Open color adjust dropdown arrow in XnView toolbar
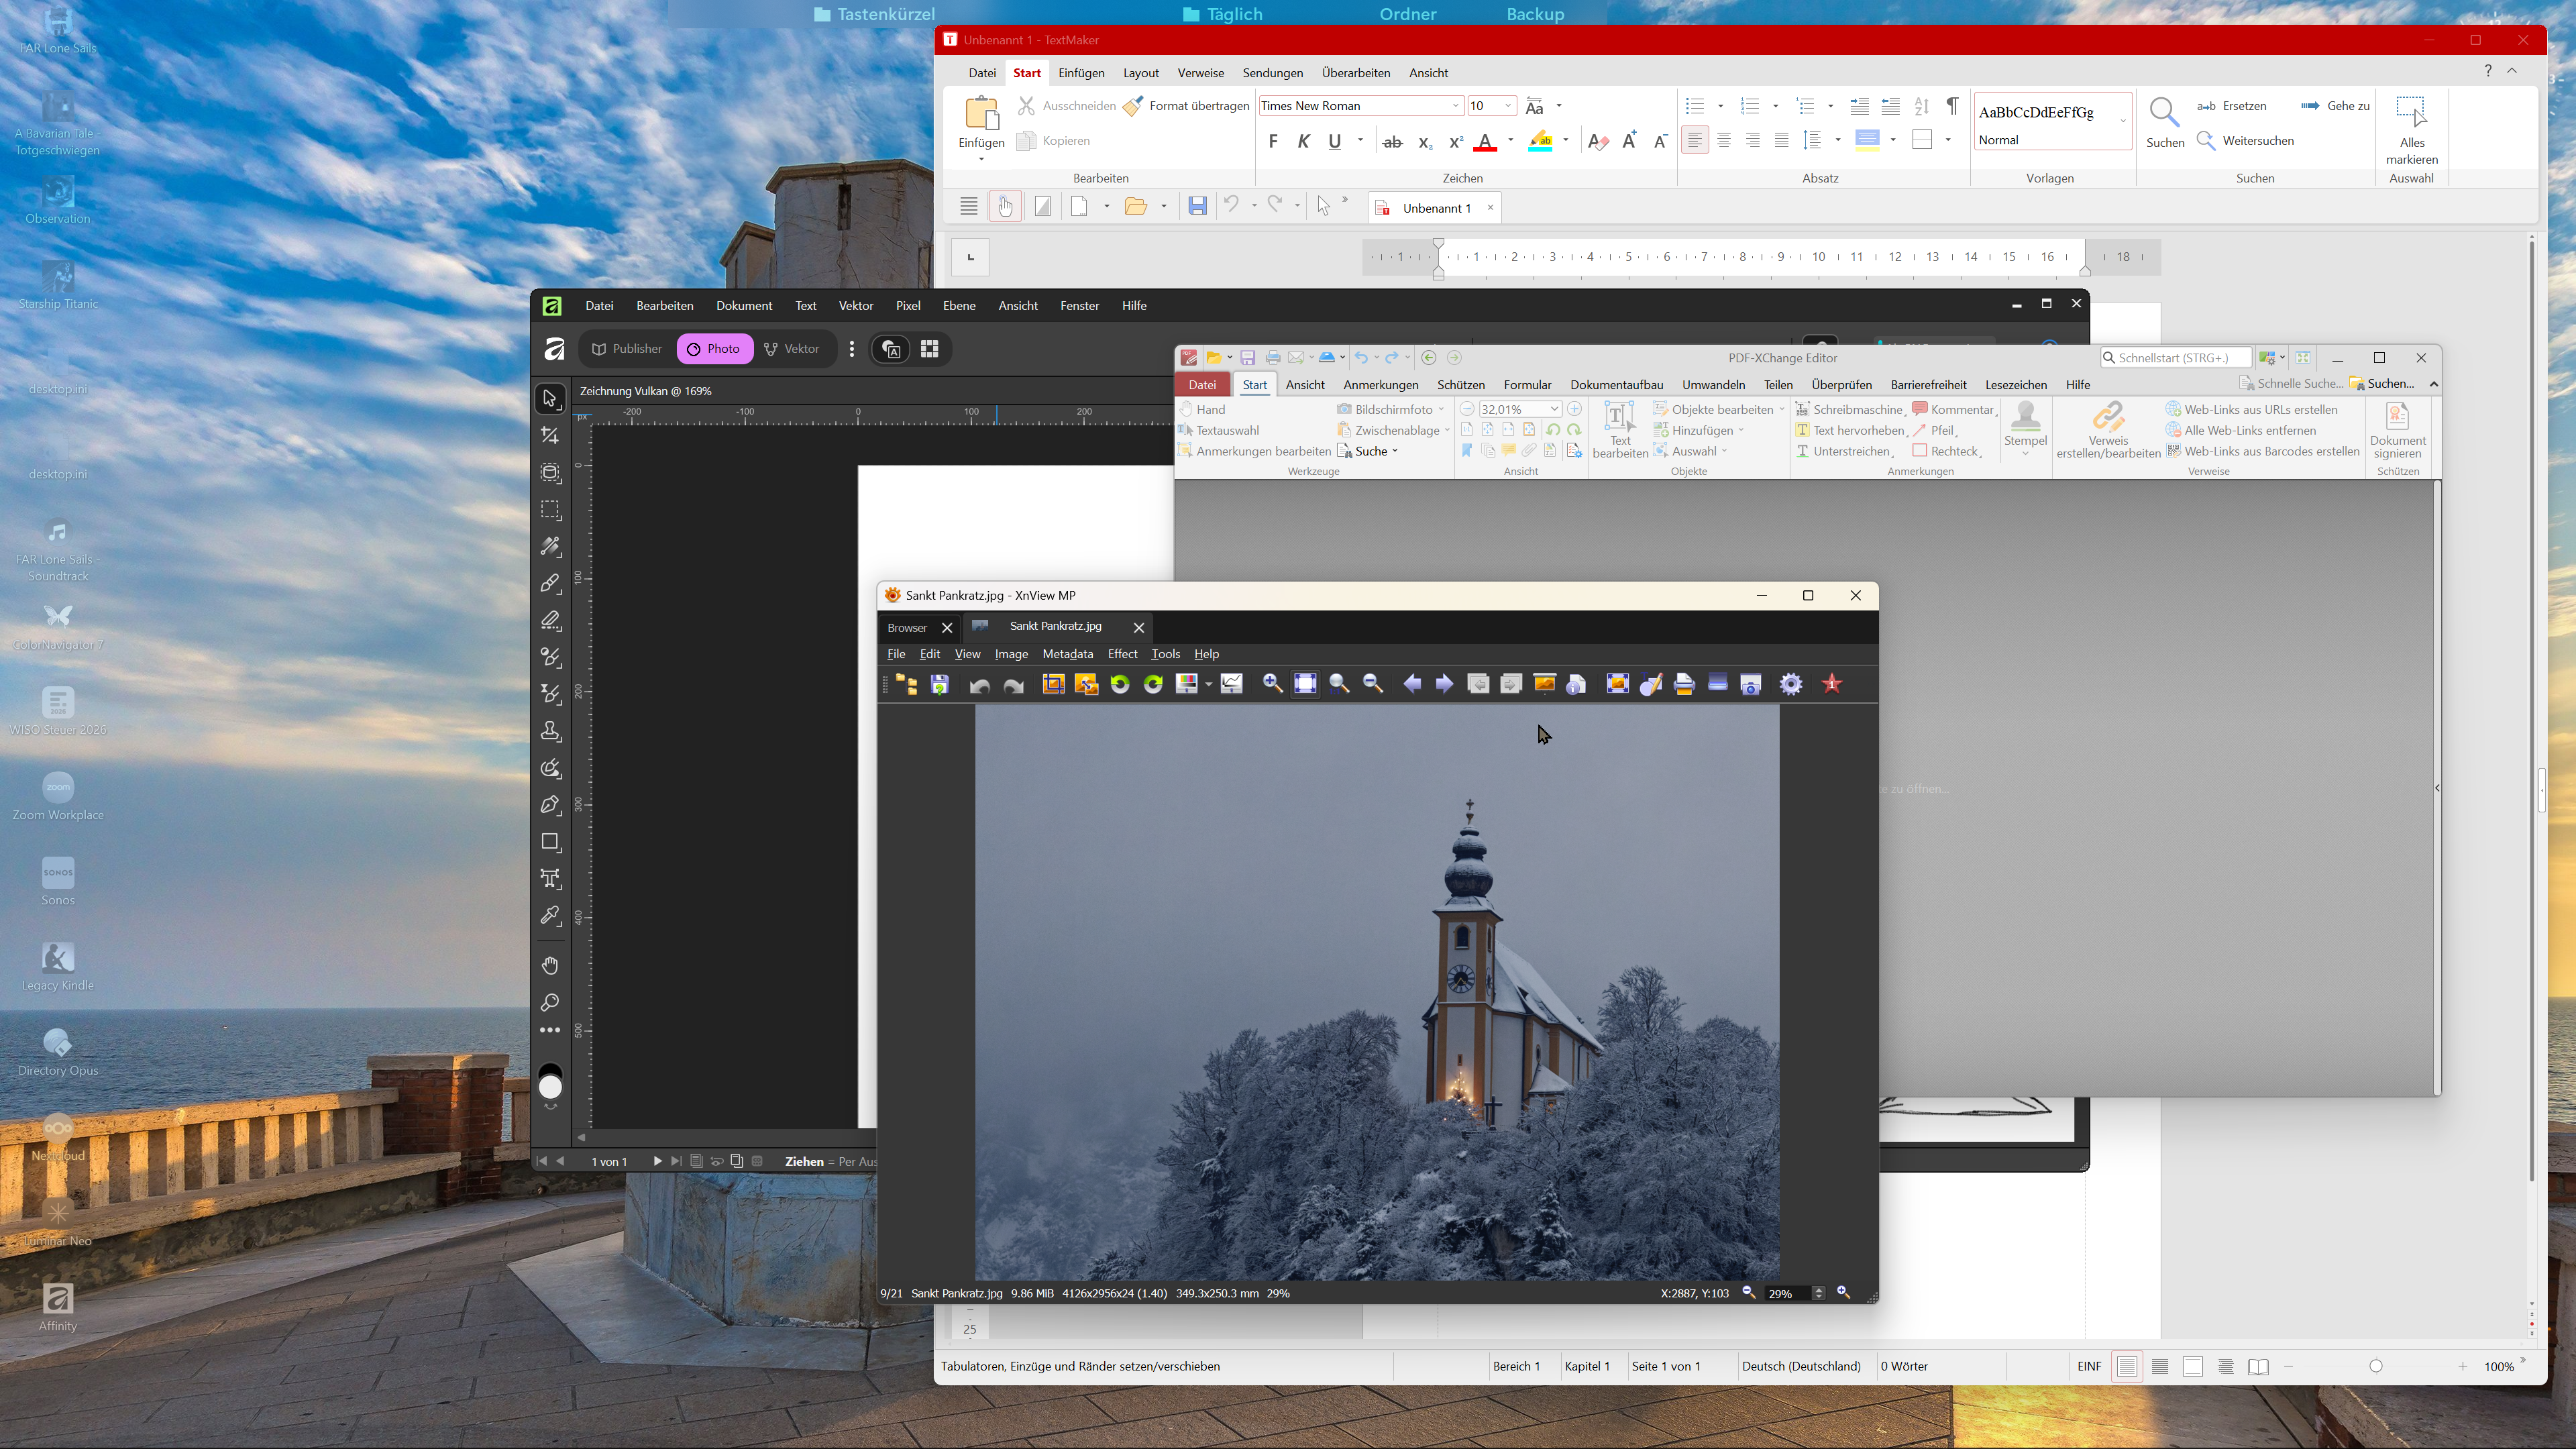2576x1449 pixels. (1209, 685)
